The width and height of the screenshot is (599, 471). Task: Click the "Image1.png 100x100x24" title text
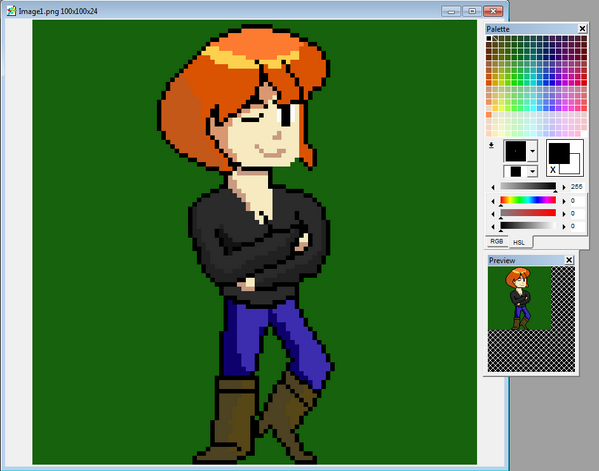click(58, 11)
